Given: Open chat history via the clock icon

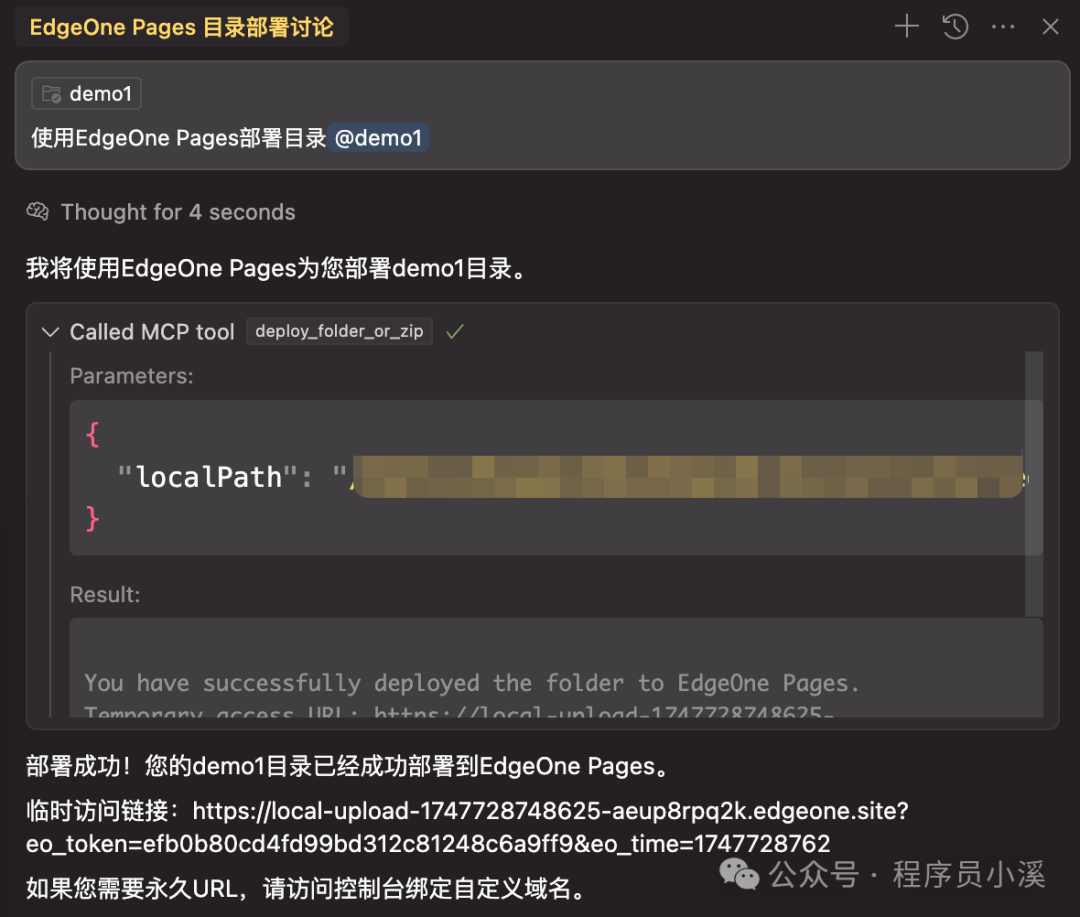Looking at the screenshot, I should tap(954, 26).
